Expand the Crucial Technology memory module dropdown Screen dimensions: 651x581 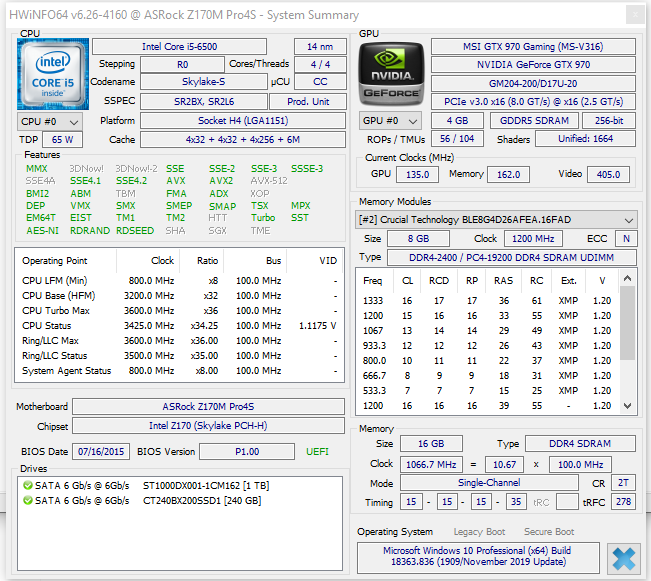pyautogui.click(x=628, y=220)
